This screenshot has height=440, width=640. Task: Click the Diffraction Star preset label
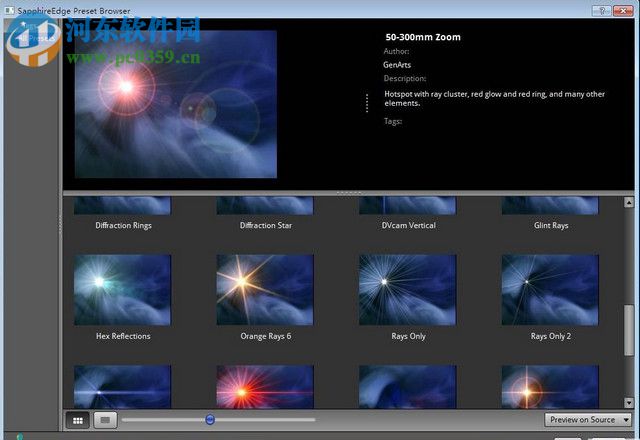266,225
